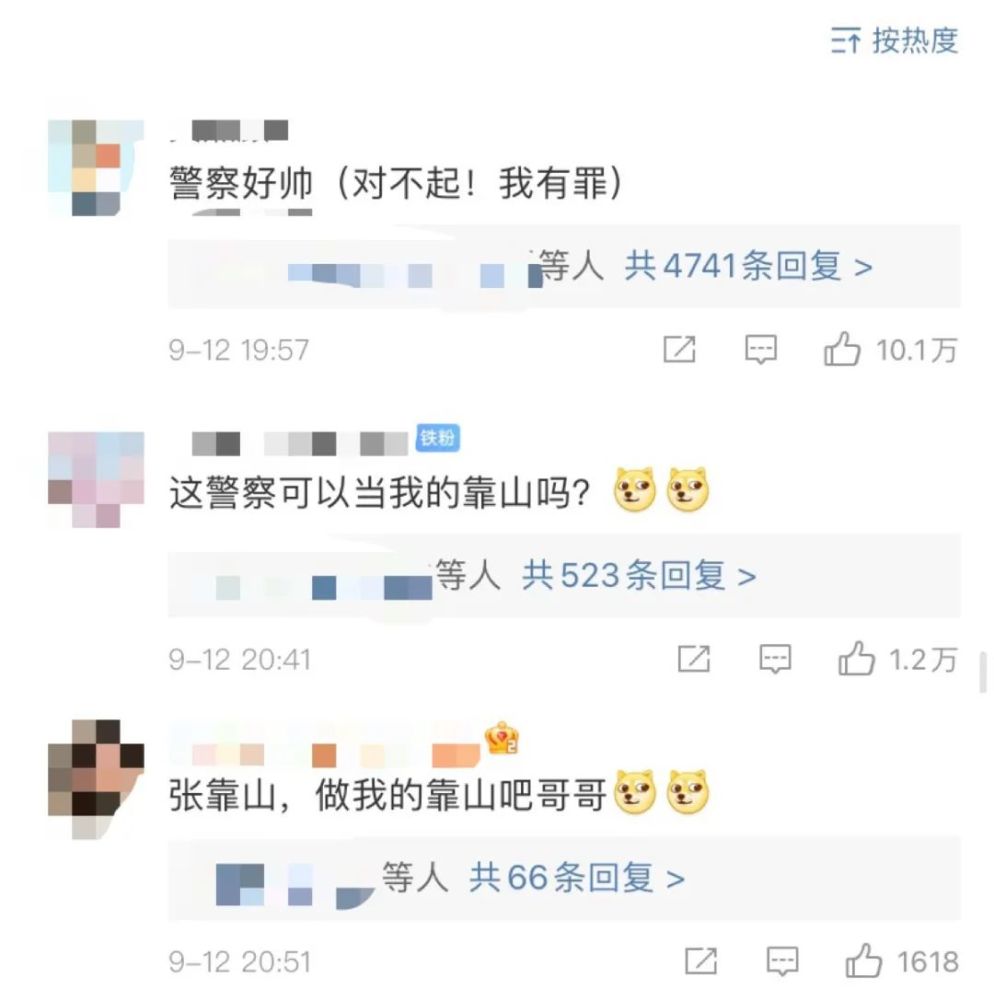Forward the 张靠山 comment using share icon
Viewport: 994px width, 1000px height.
(701, 961)
